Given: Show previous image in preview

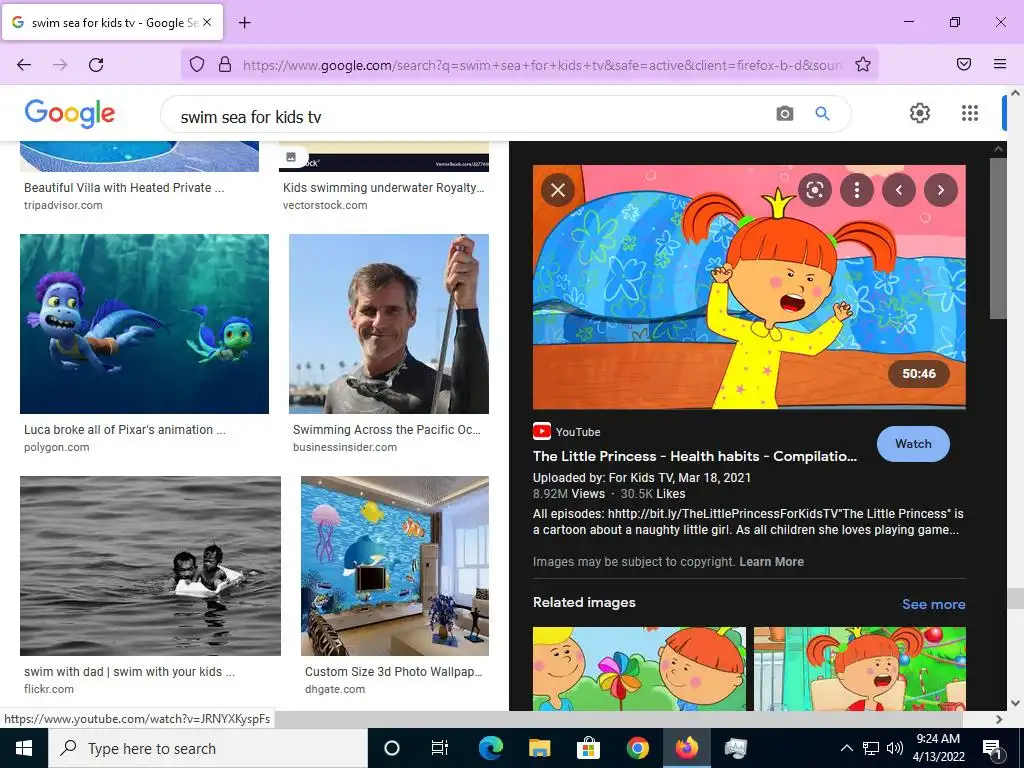Looking at the screenshot, I should [x=899, y=190].
